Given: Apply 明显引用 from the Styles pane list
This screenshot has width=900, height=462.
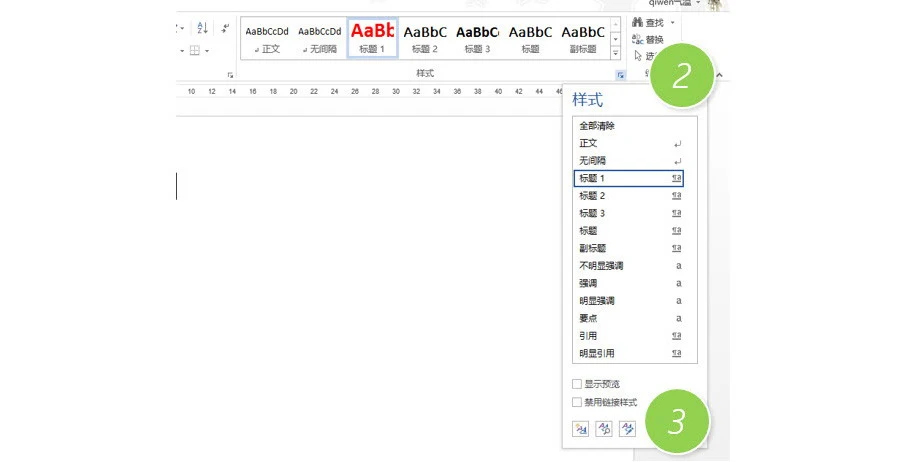Looking at the screenshot, I should coord(597,353).
